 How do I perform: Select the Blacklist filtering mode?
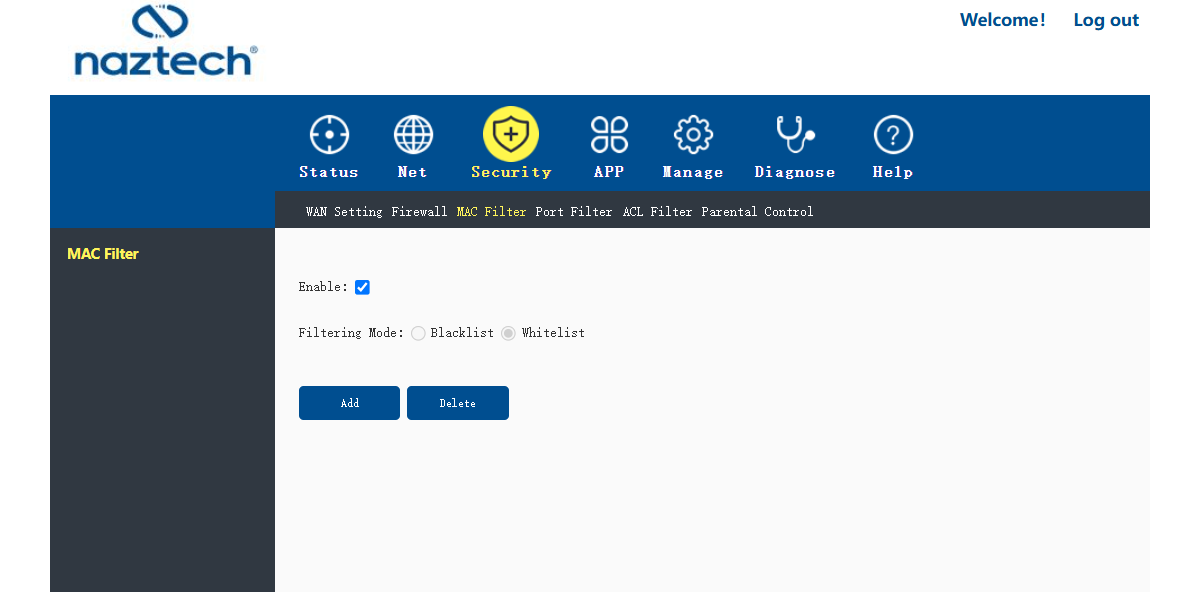418,333
